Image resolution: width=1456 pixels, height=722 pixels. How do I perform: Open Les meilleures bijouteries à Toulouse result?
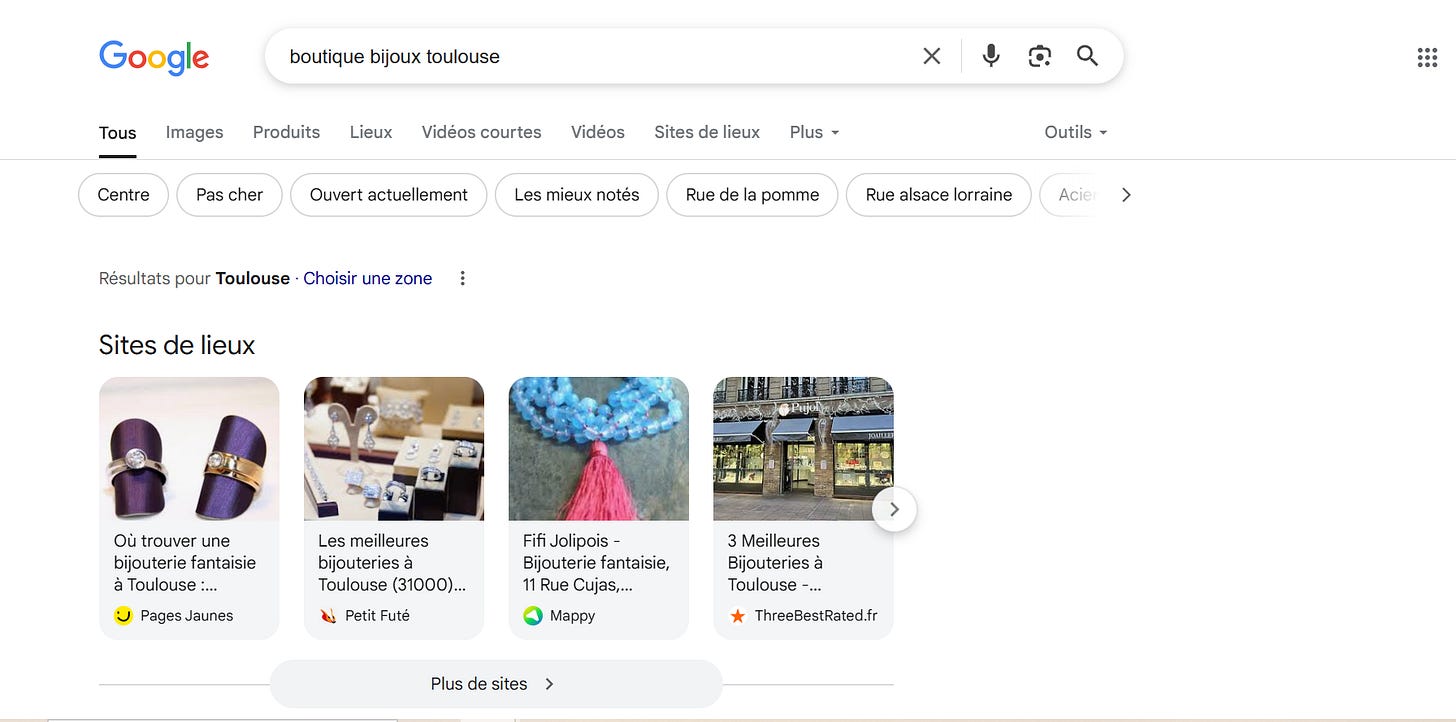(392, 563)
